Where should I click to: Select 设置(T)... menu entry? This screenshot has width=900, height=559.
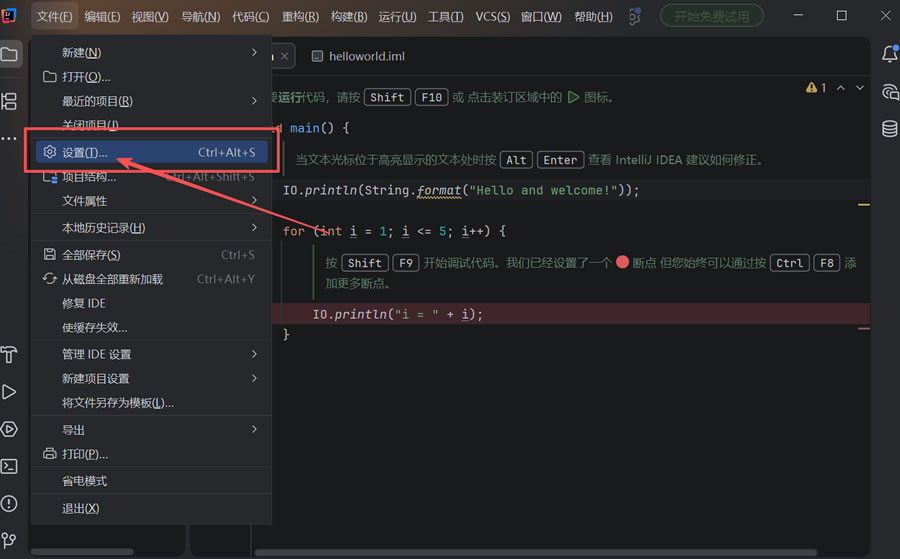click(151, 152)
